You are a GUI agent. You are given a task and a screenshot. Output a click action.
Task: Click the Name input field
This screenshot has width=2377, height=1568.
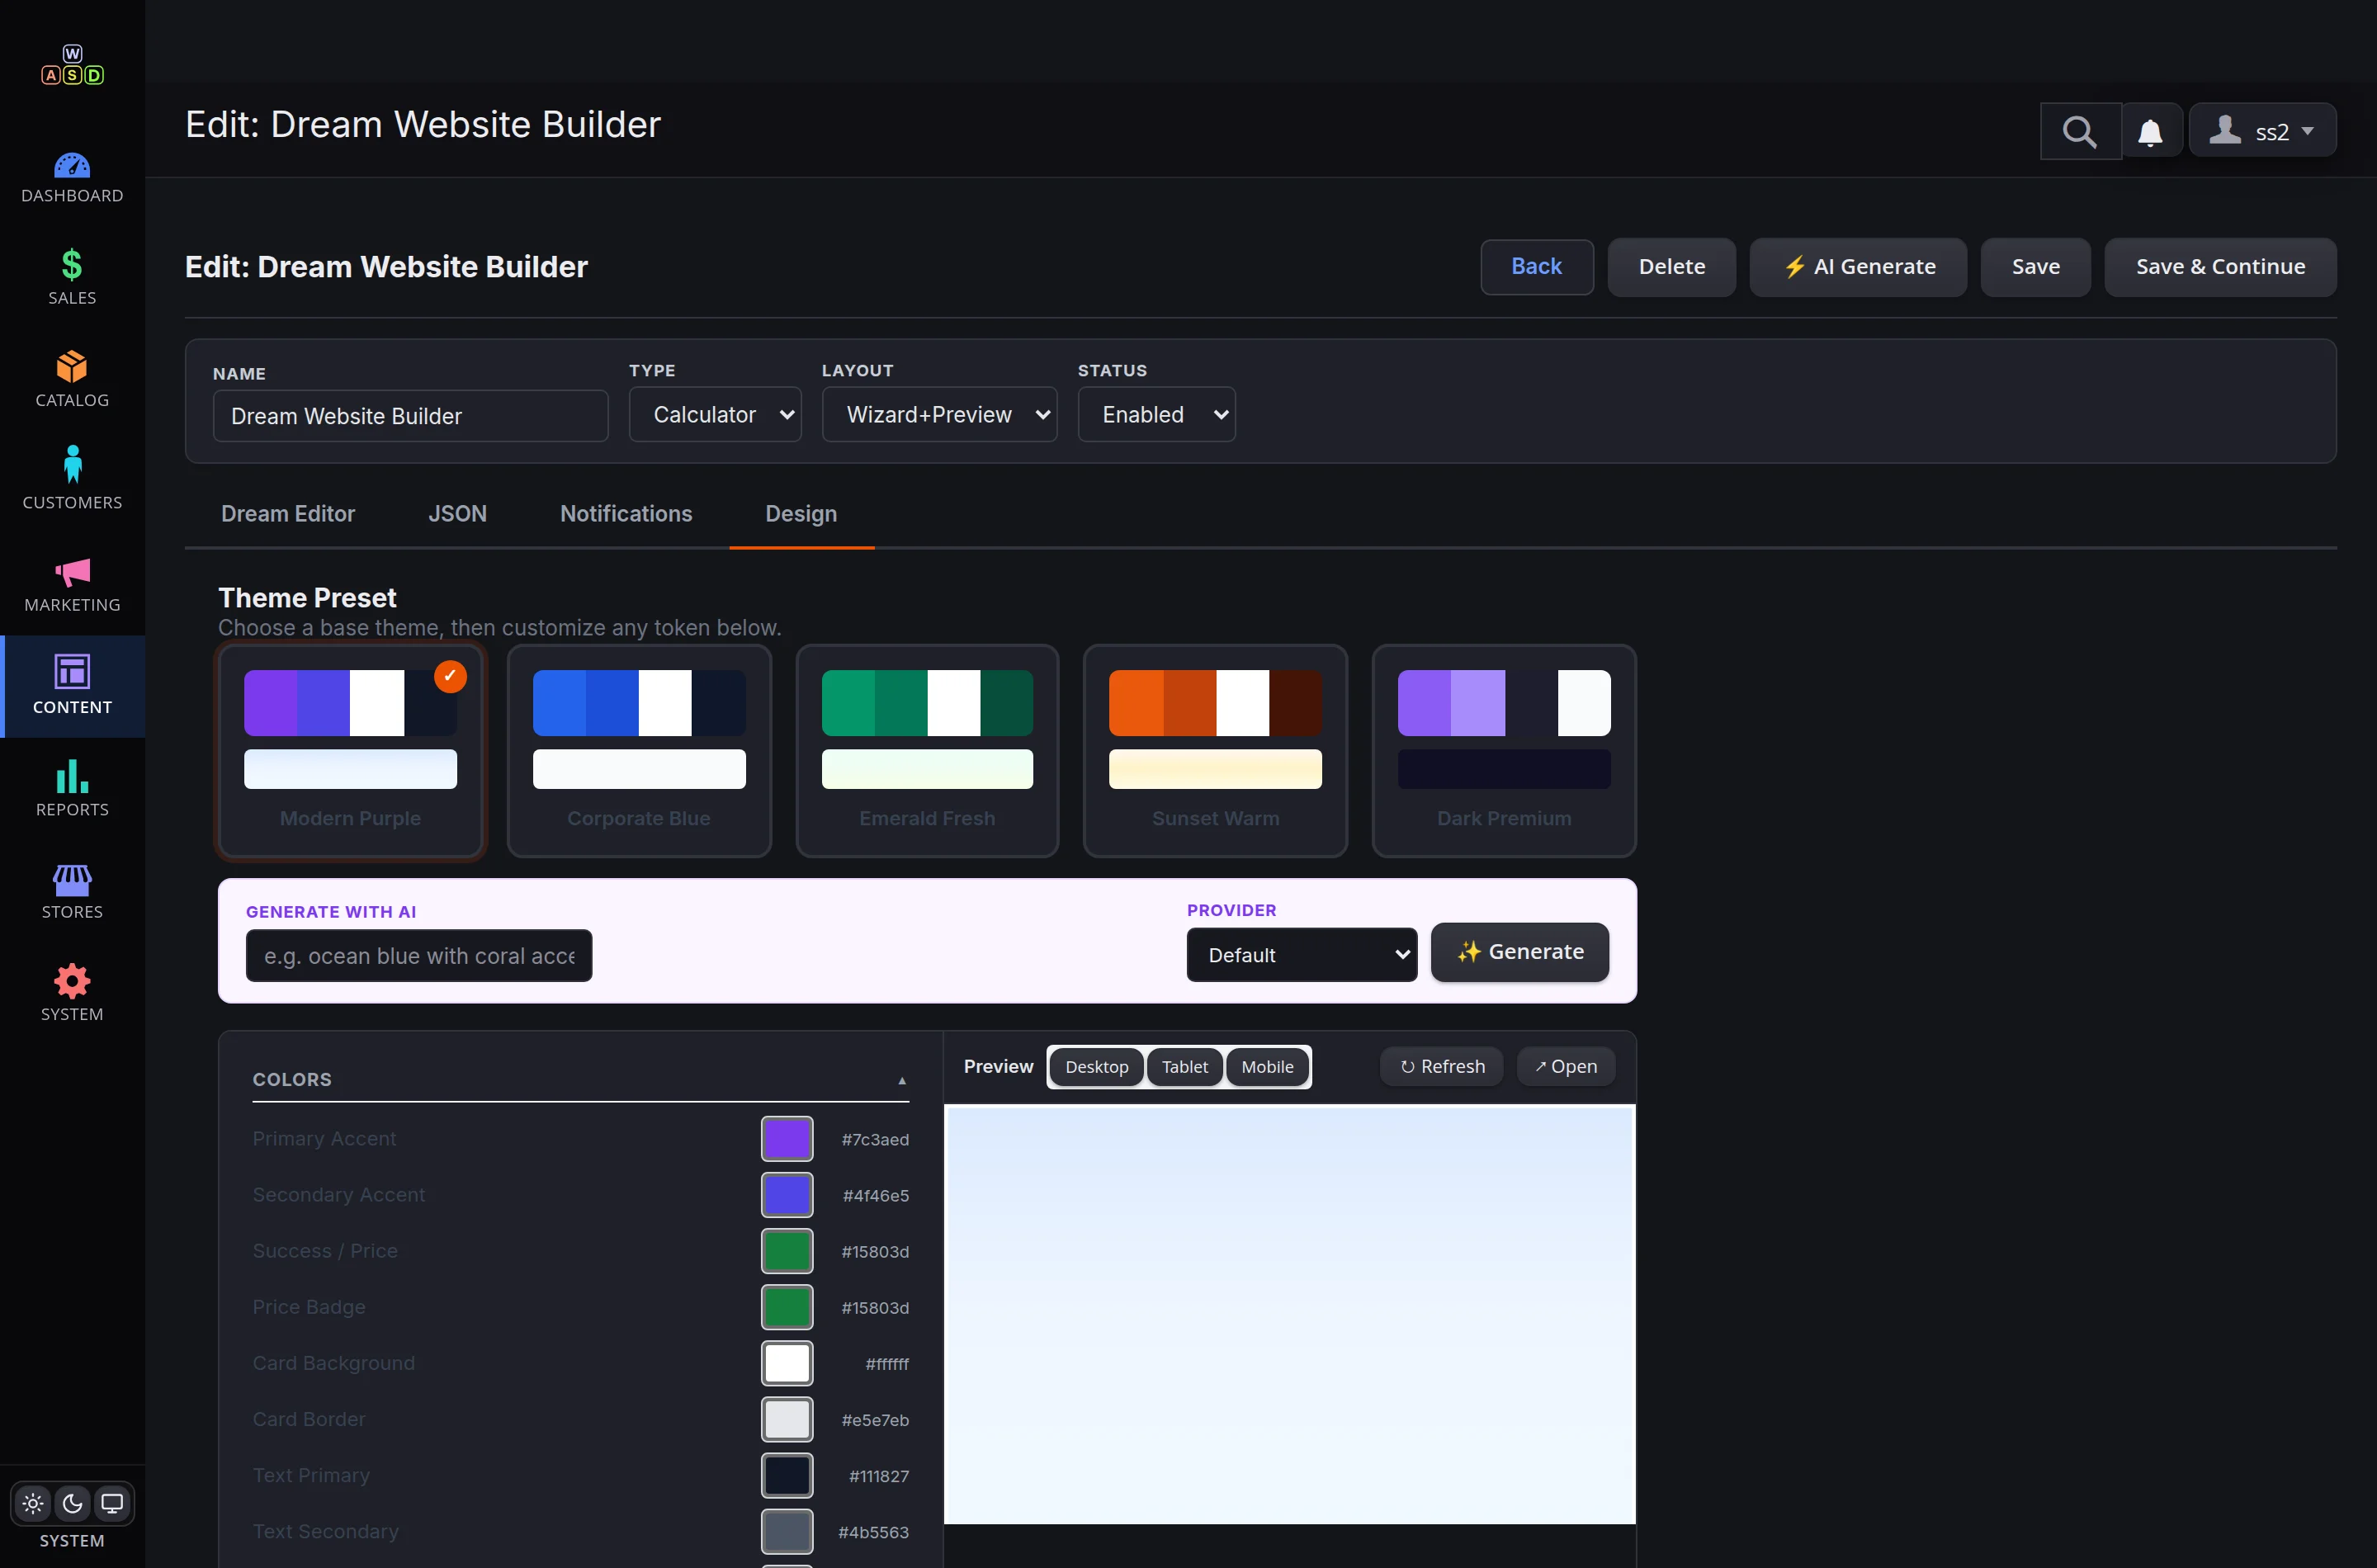click(x=410, y=416)
